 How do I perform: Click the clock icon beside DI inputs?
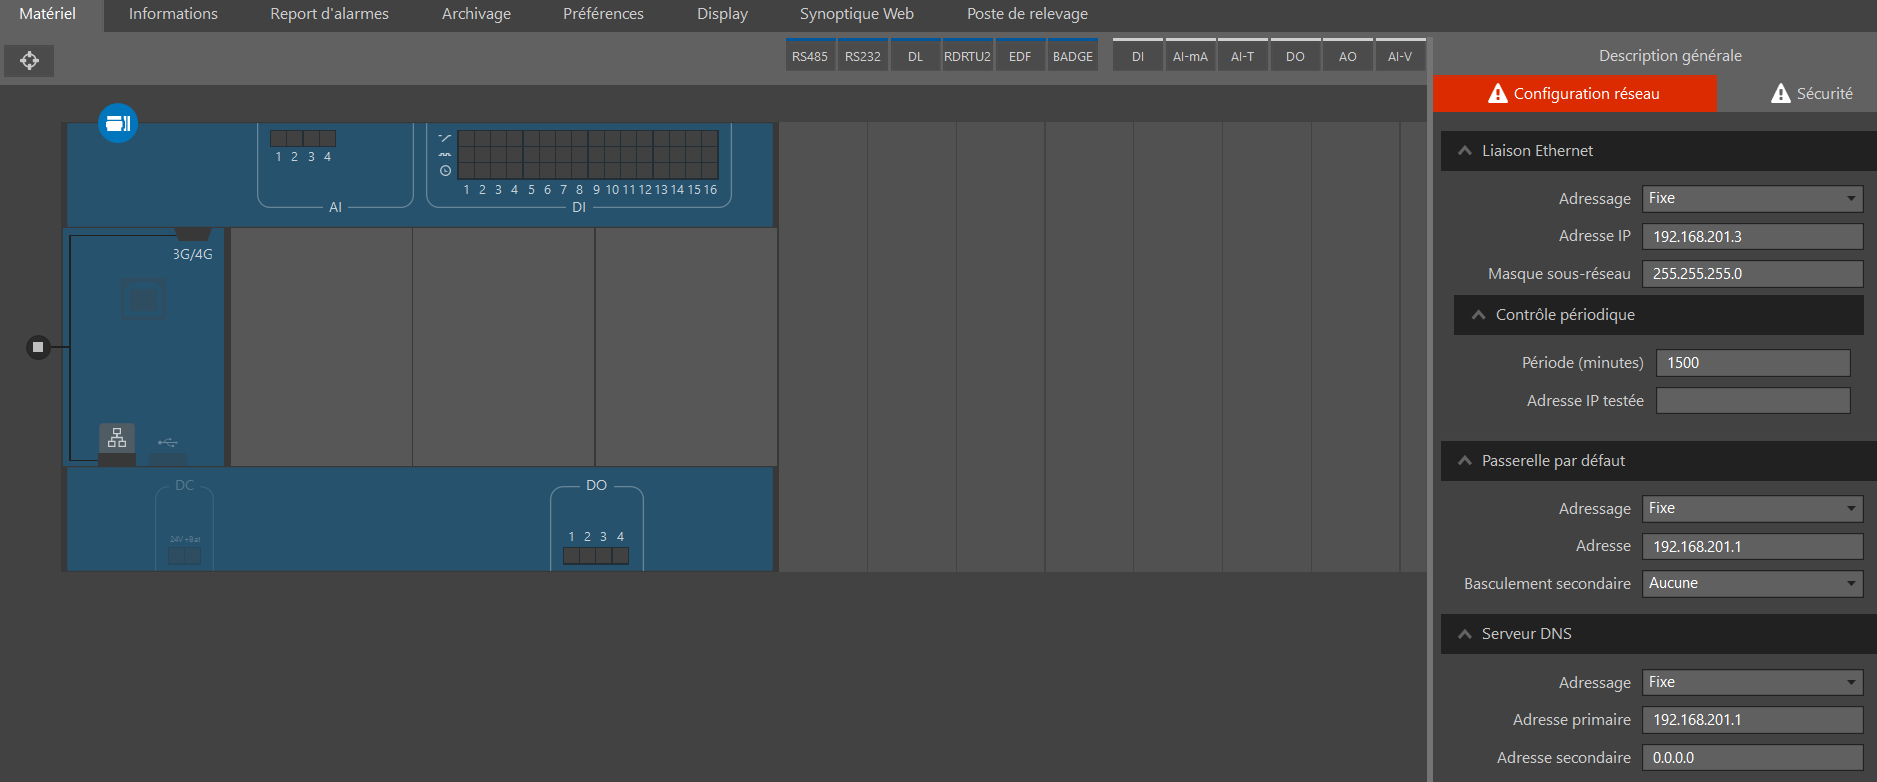point(445,171)
